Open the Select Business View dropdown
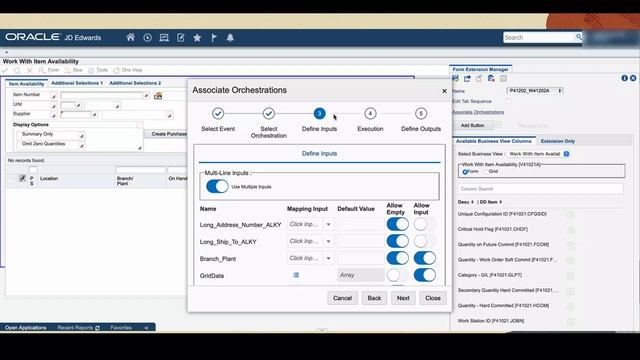 point(538,154)
